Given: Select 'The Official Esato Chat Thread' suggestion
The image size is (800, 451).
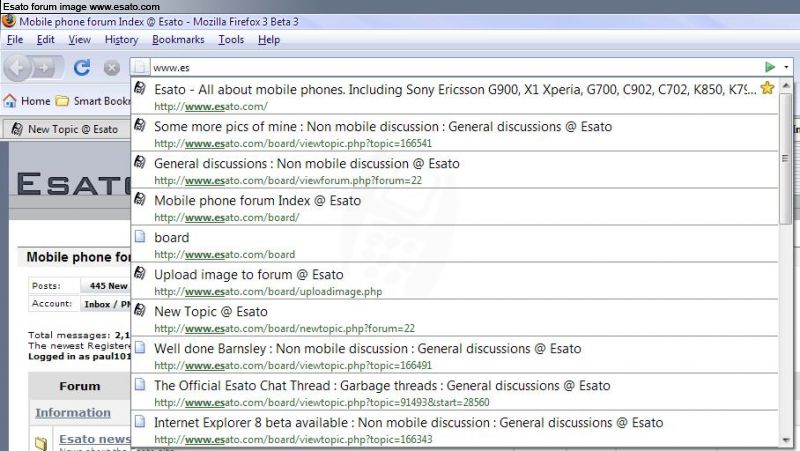Looking at the screenshot, I should [x=455, y=392].
